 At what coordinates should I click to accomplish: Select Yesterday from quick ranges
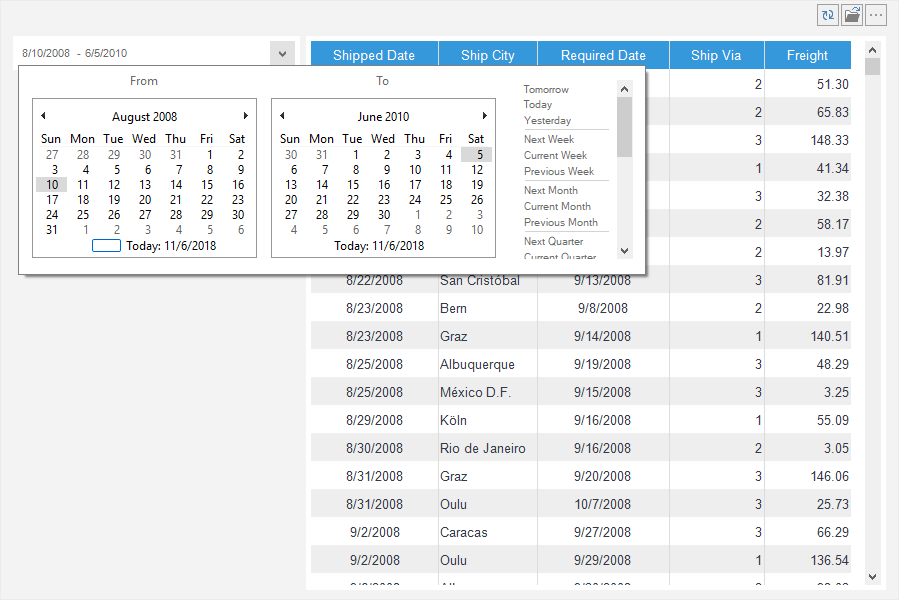[547, 120]
